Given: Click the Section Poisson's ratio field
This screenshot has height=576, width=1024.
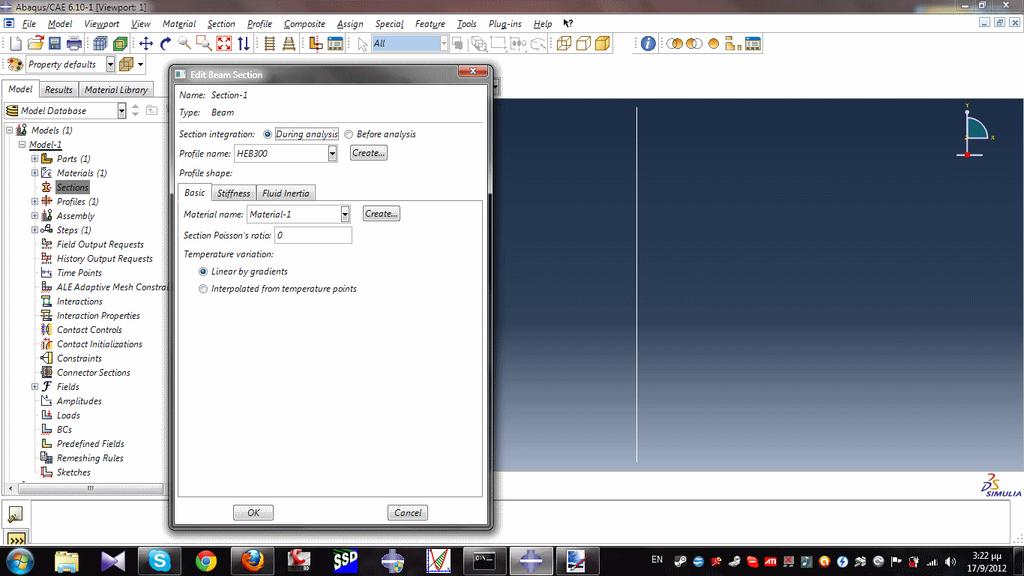Looking at the screenshot, I should [x=313, y=235].
